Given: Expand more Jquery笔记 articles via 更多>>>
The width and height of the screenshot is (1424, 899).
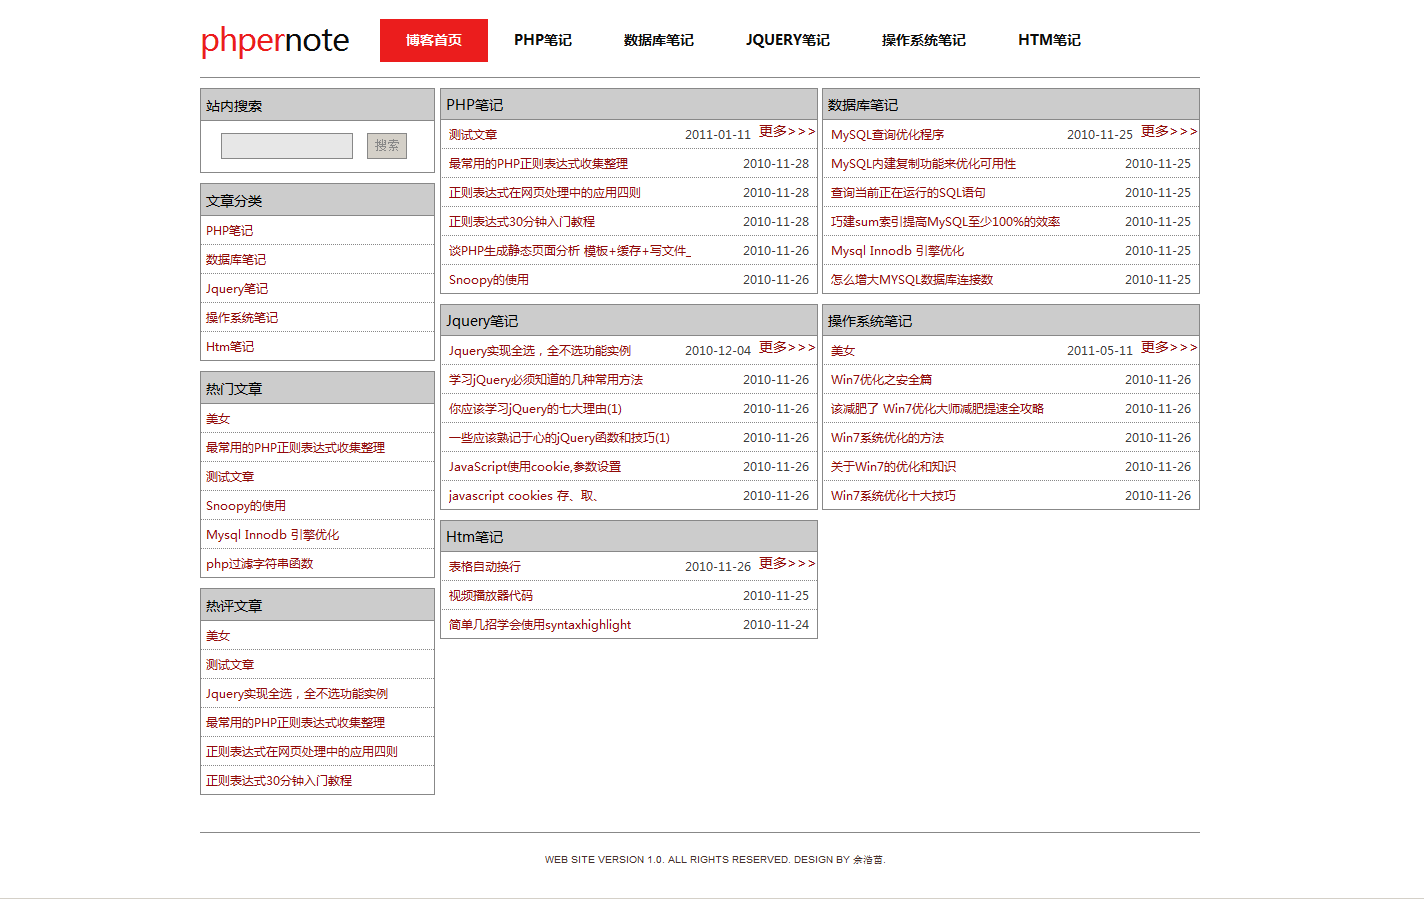Looking at the screenshot, I should coord(787,348).
